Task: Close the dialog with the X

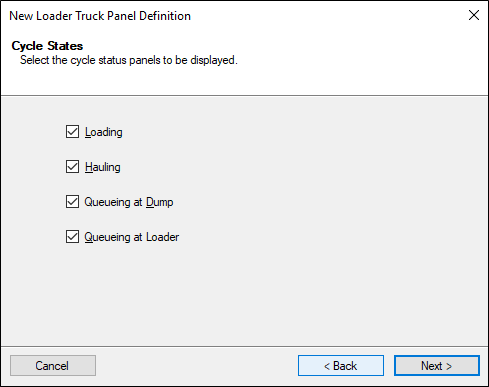Action: point(474,15)
